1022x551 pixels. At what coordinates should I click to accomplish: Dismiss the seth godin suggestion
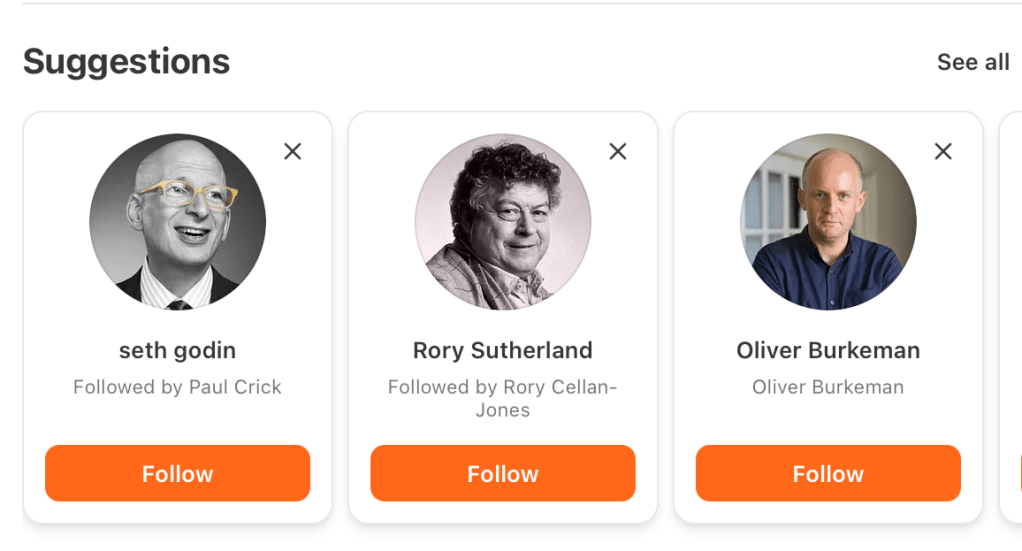[292, 151]
